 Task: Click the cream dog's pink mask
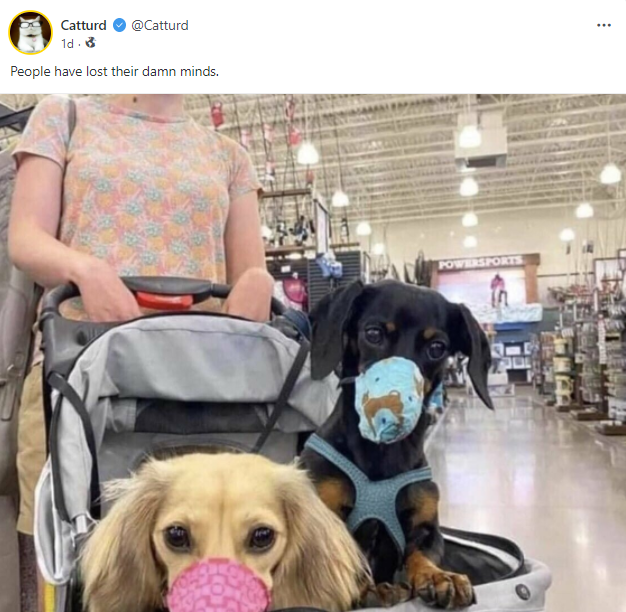[219, 584]
